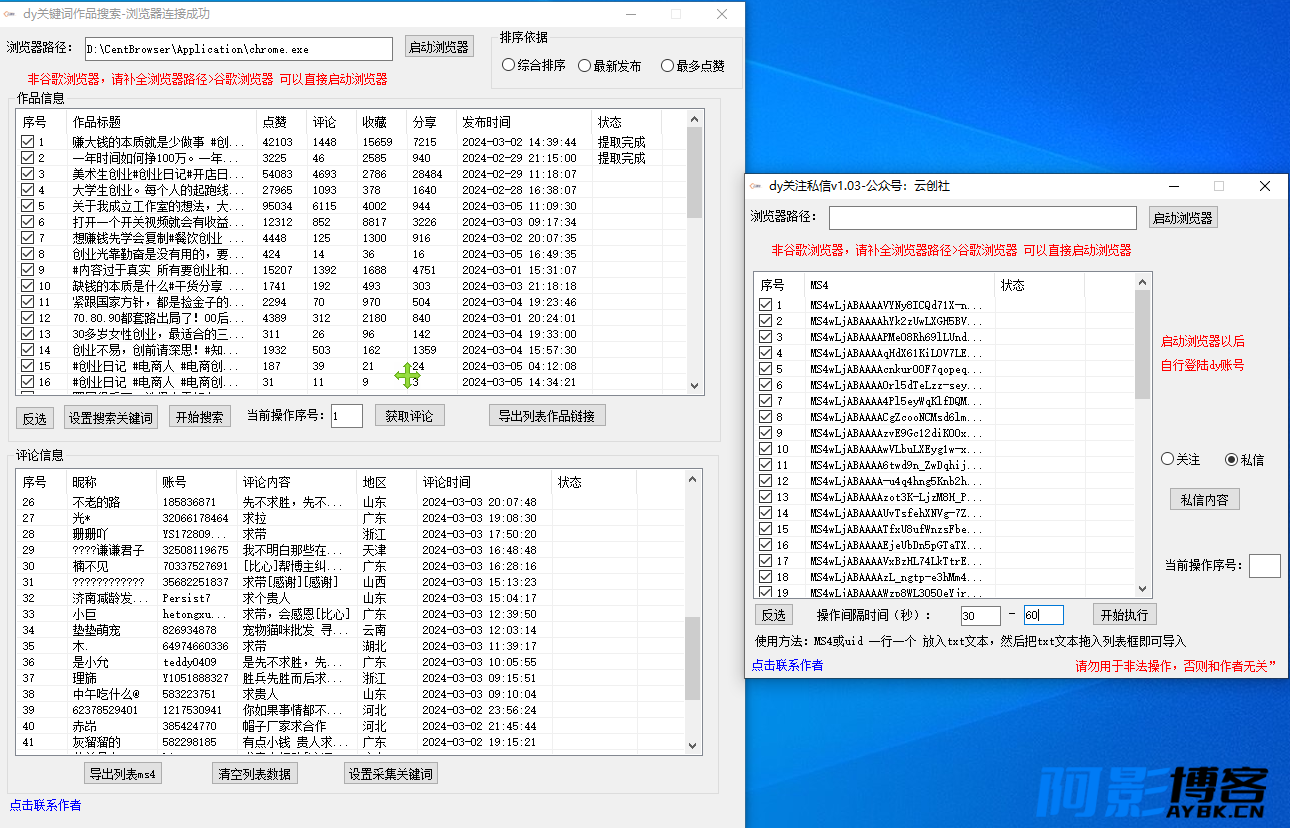Click the MS4 list scrollbar thumb
Viewport: 1290px width, 828px height.
[1143, 345]
